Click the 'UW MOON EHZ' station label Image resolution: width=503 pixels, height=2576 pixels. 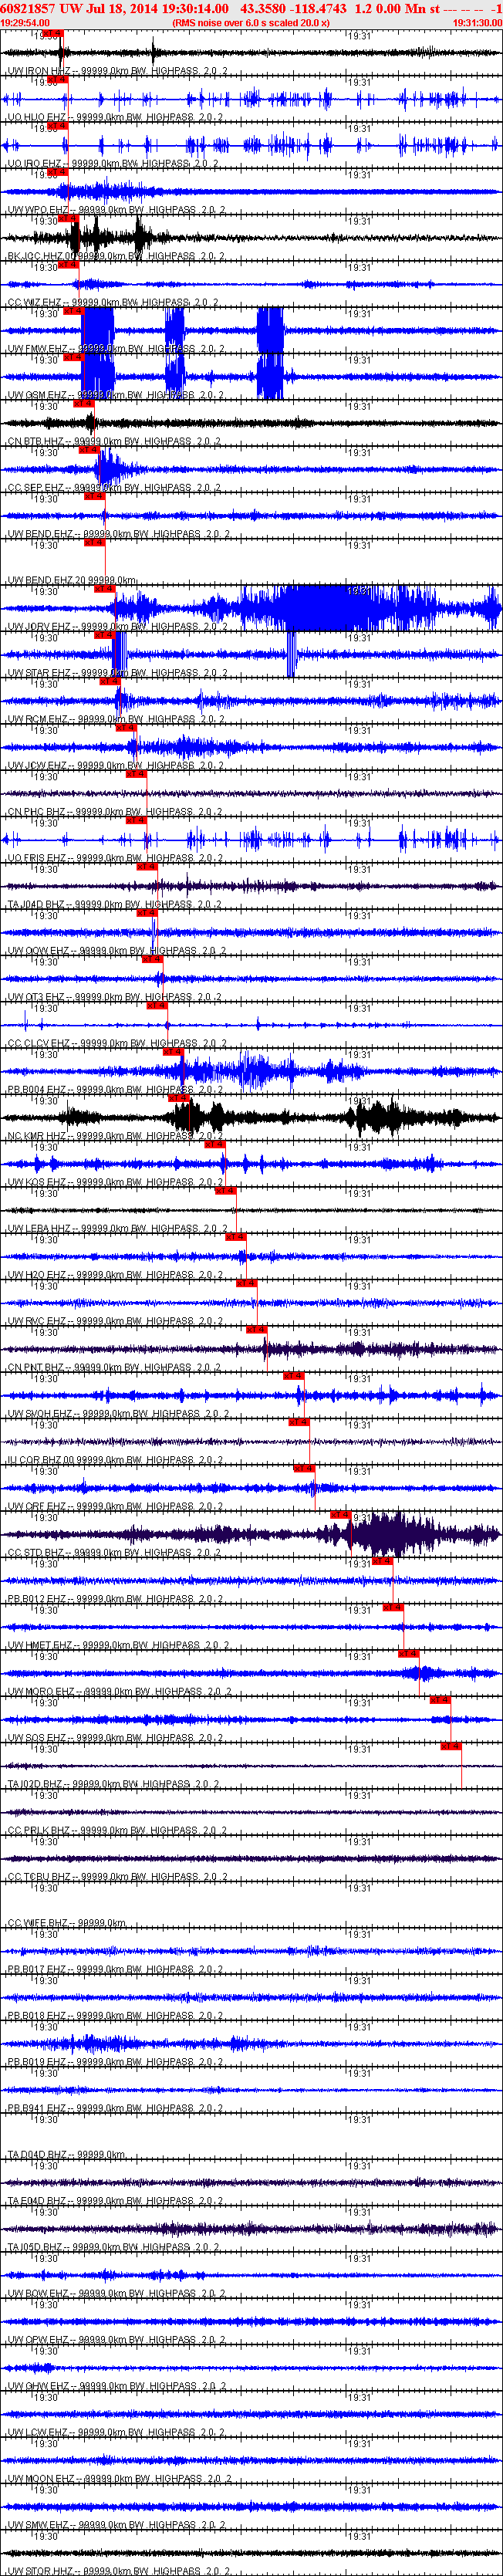click(x=41, y=2480)
